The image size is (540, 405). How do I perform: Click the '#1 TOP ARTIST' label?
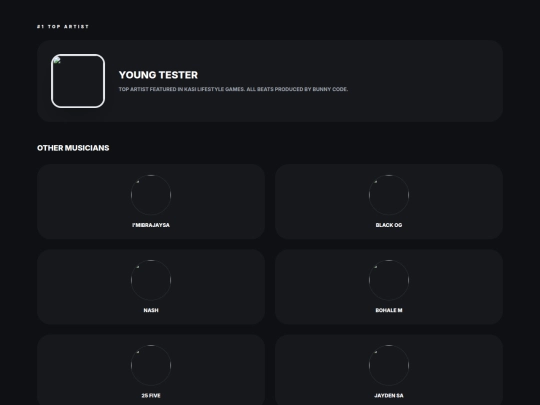63,27
